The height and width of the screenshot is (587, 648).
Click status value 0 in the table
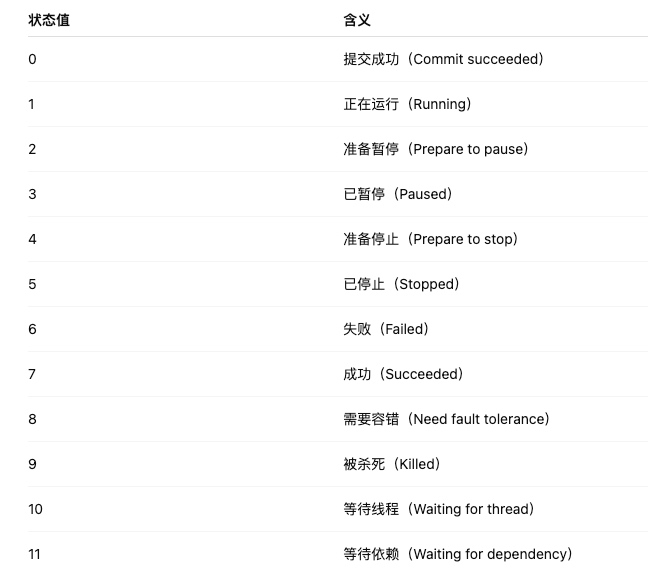(x=32, y=59)
